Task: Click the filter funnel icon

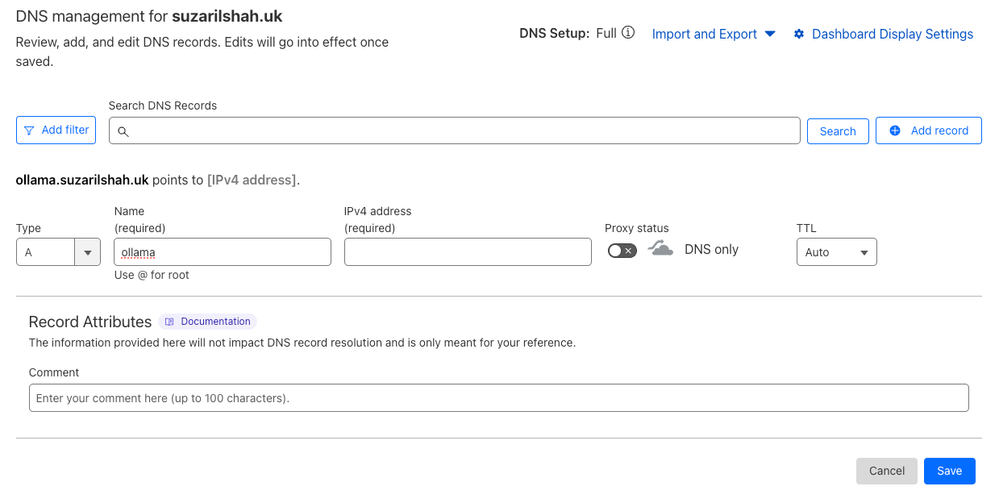Action: click(29, 130)
